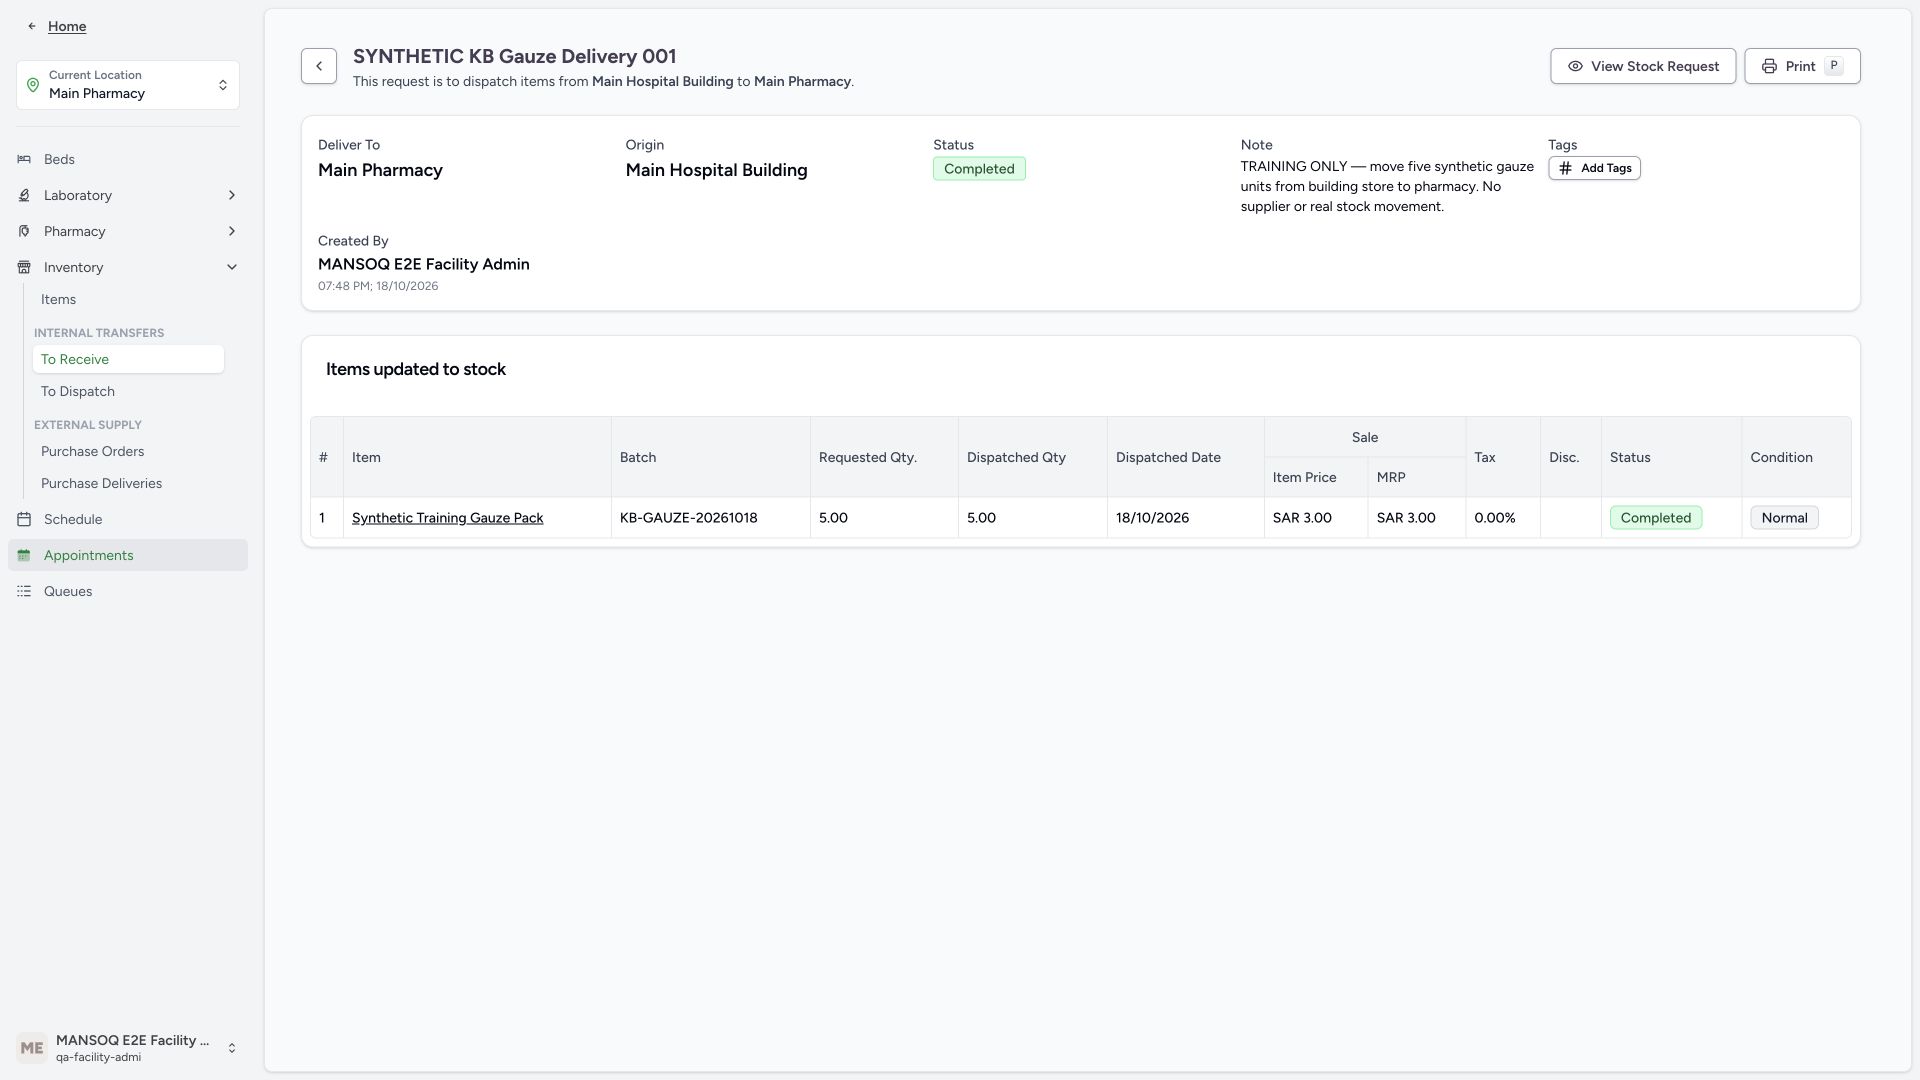Image resolution: width=1920 pixels, height=1080 pixels.
Task: Open Items under Inventory
Action: tap(128, 299)
